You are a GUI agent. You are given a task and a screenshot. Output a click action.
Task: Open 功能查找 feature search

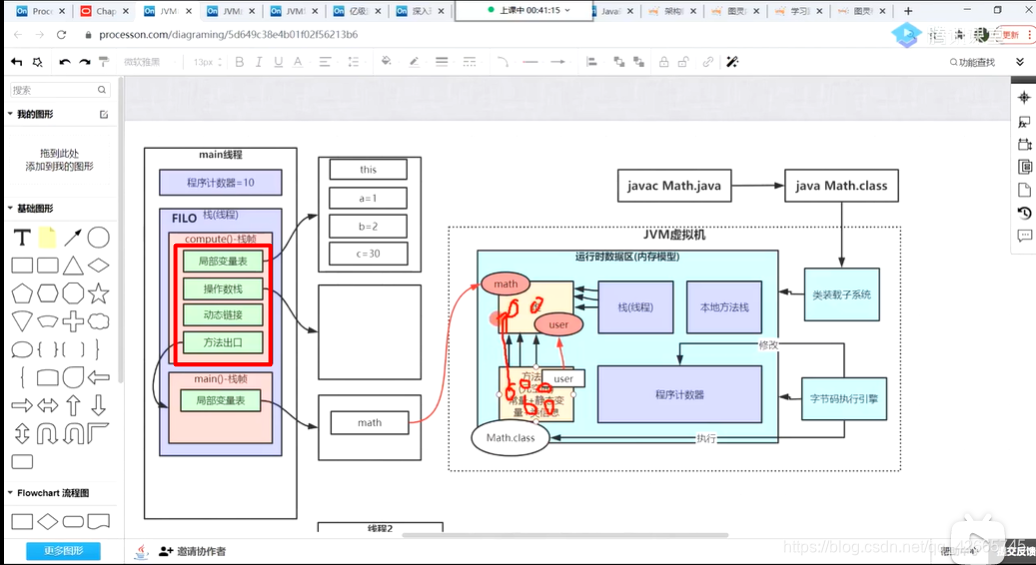click(x=972, y=62)
